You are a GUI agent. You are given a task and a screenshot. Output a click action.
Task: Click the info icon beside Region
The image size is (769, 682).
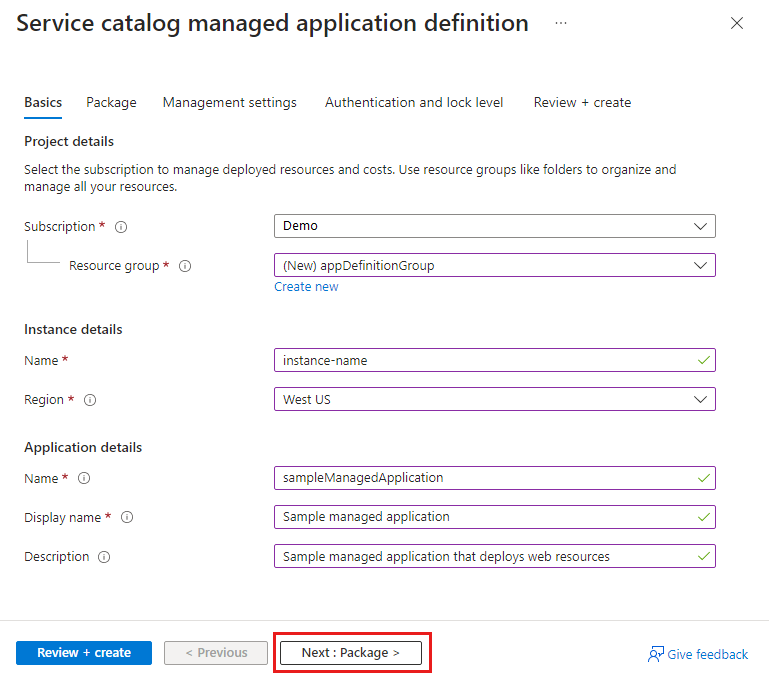tap(90, 400)
